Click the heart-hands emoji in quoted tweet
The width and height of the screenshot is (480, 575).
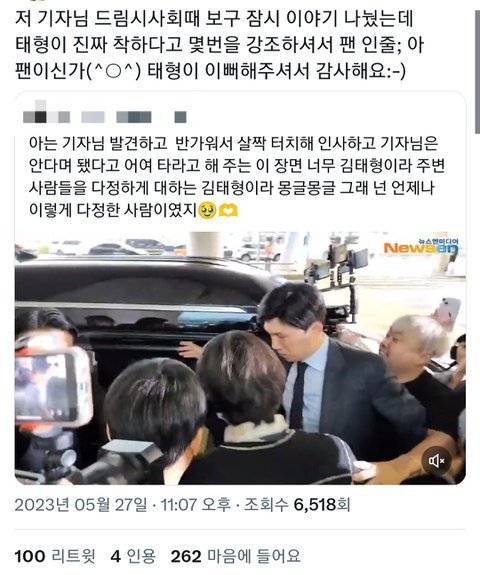pos(228,211)
